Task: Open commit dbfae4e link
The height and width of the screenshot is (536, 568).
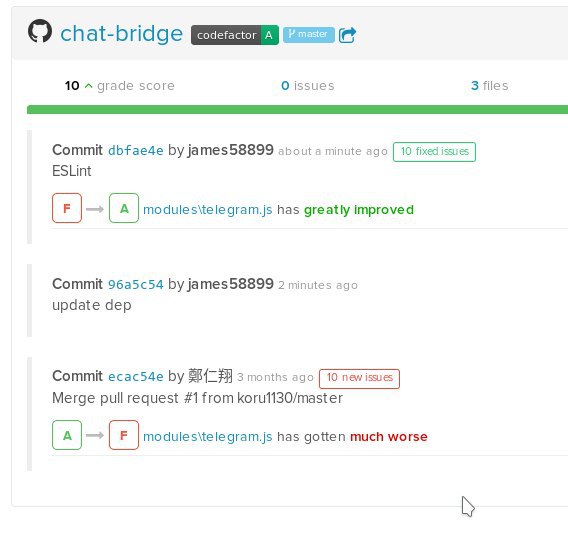Action: coord(136,150)
